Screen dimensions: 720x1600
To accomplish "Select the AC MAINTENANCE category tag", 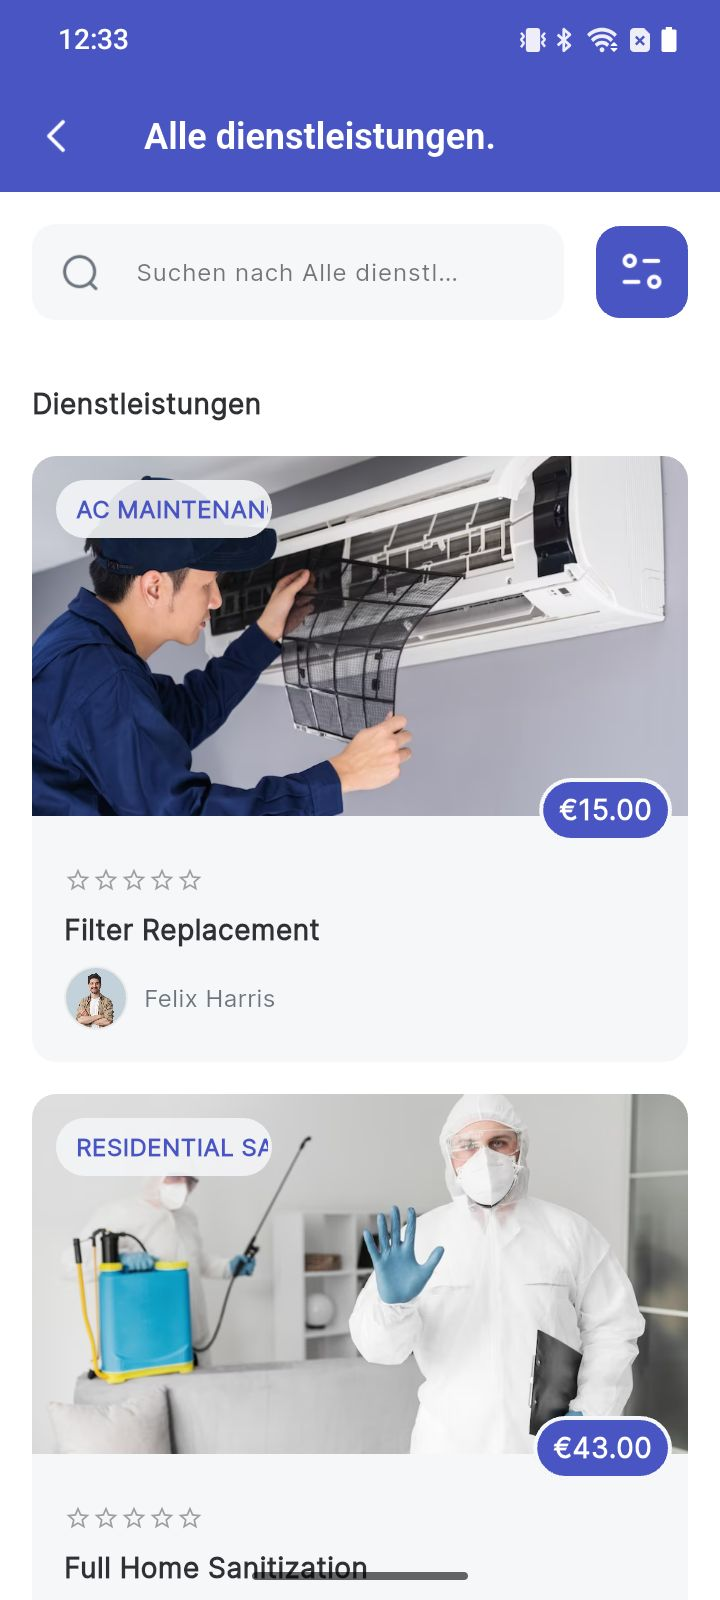I will coord(164,509).
